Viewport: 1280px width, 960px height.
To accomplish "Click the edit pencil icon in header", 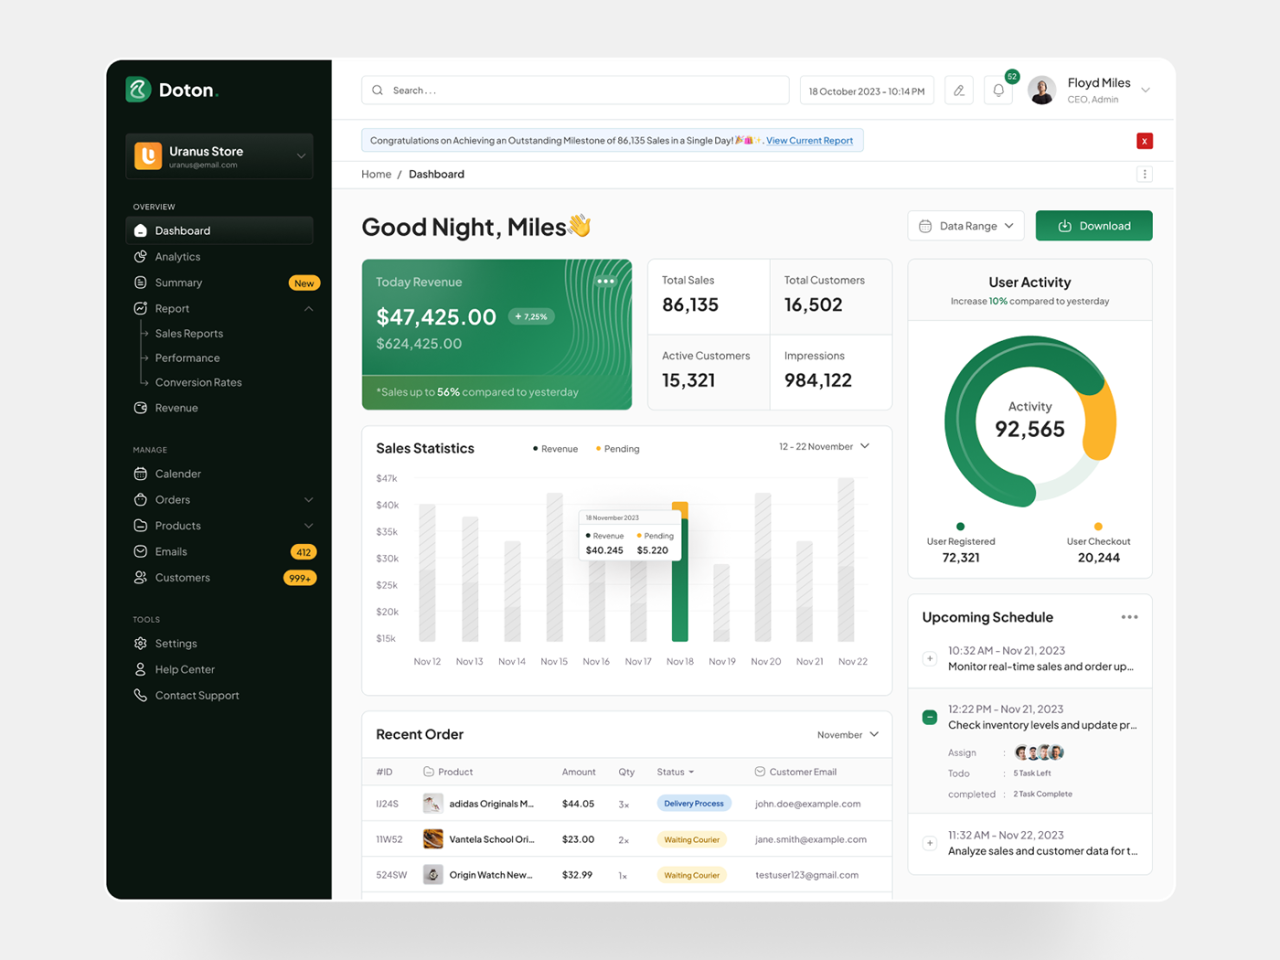I will [x=959, y=90].
